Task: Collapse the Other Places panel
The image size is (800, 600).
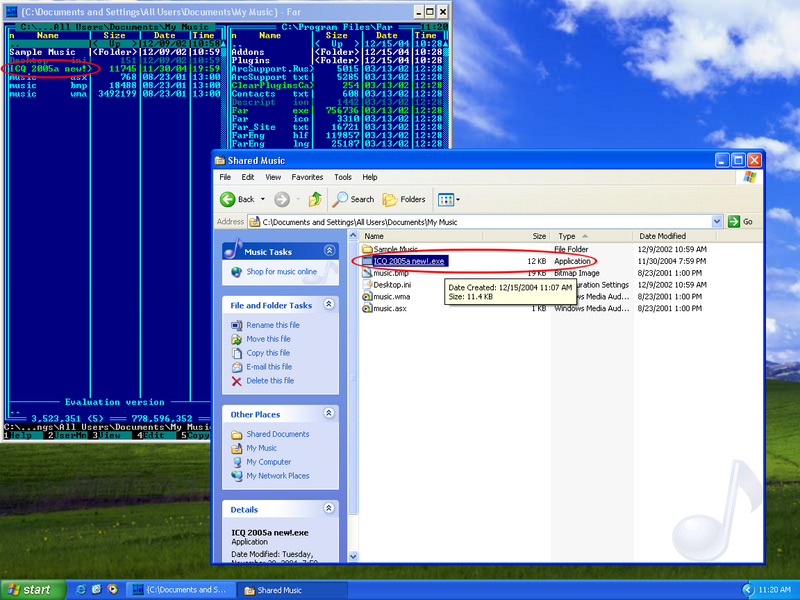Action: pyautogui.click(x=329, y=413)
